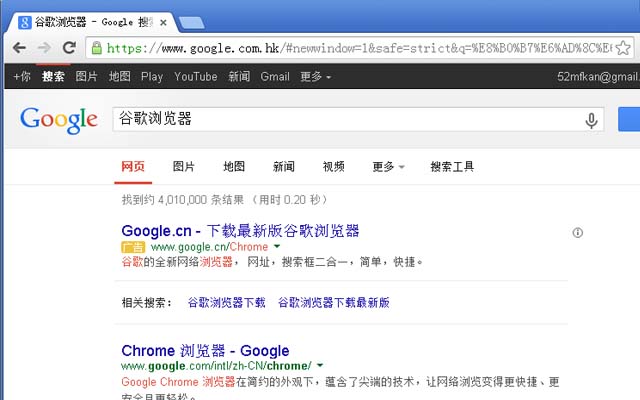Click the blue search button

click(629, 119)
